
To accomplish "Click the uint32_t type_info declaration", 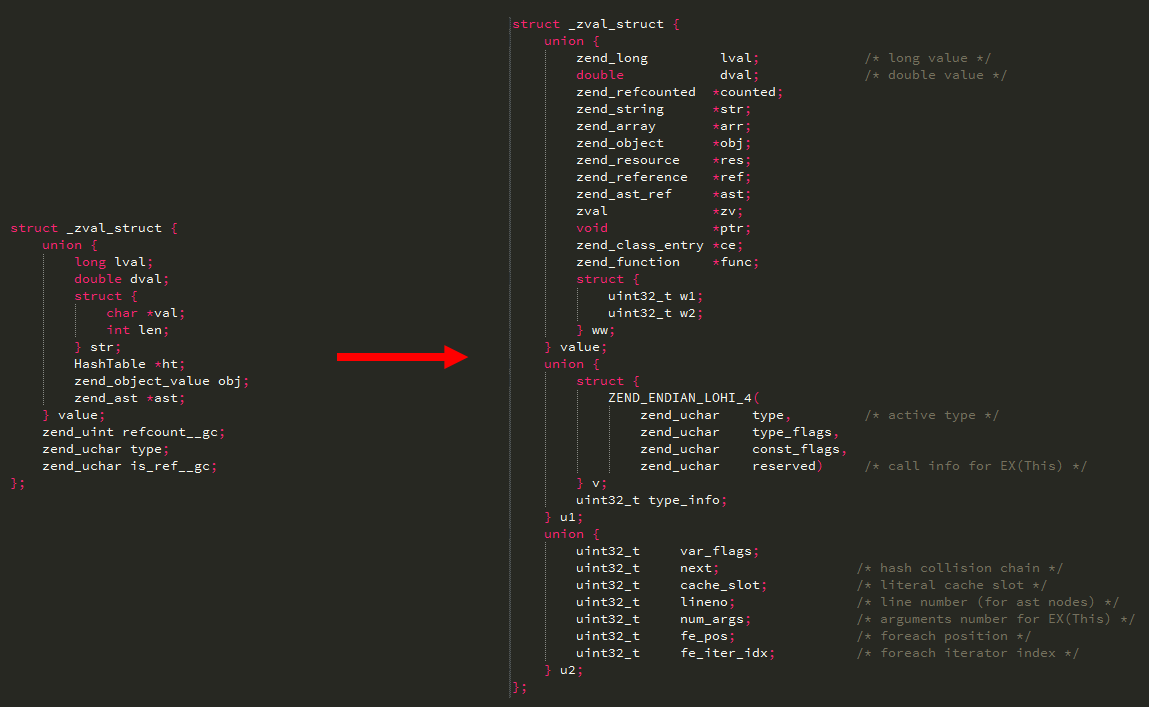I will click(x=651, y=500).
